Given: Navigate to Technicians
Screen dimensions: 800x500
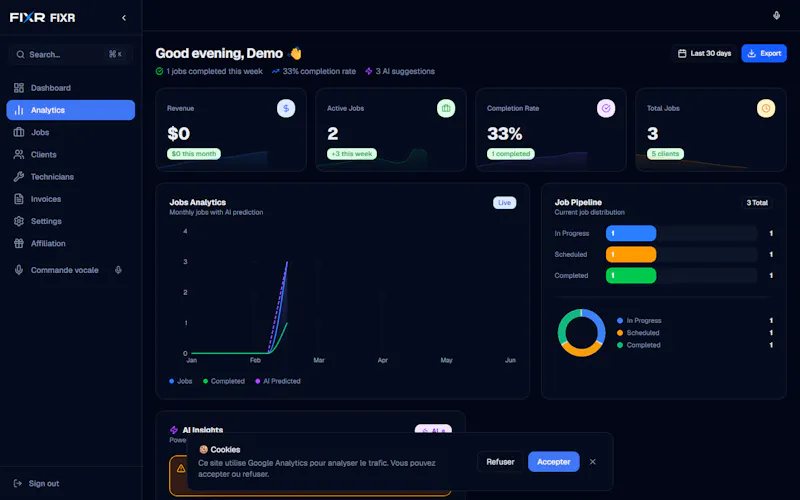Looking at the screenshot, I should click(70, 177).
